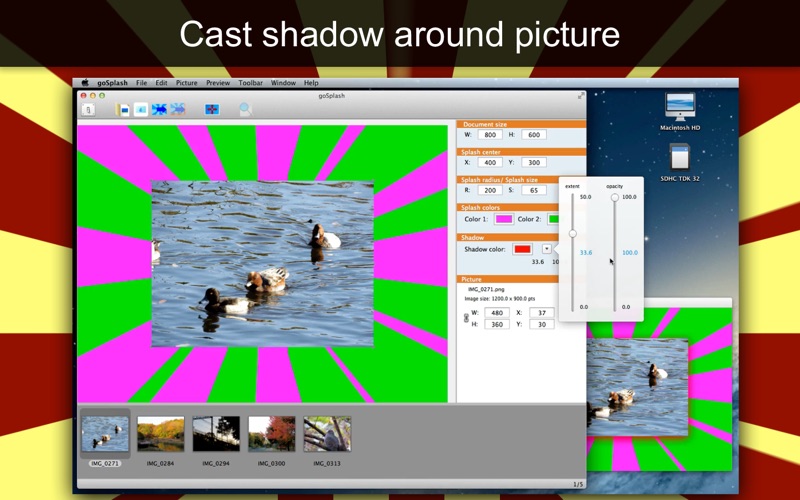This screenshot has height=500, width=800.
Task: Click the blue 33.6 extent value
Action: pos(586,253)
